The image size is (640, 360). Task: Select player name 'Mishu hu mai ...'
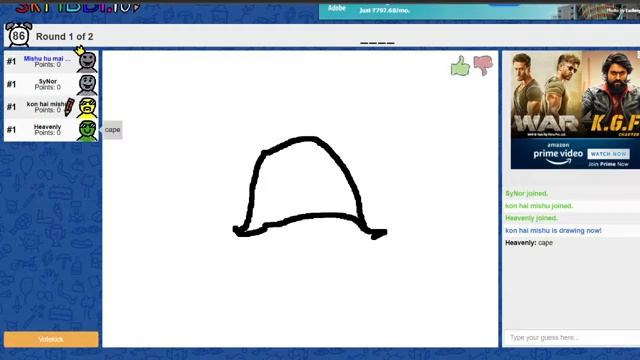[x=47, y=58]
